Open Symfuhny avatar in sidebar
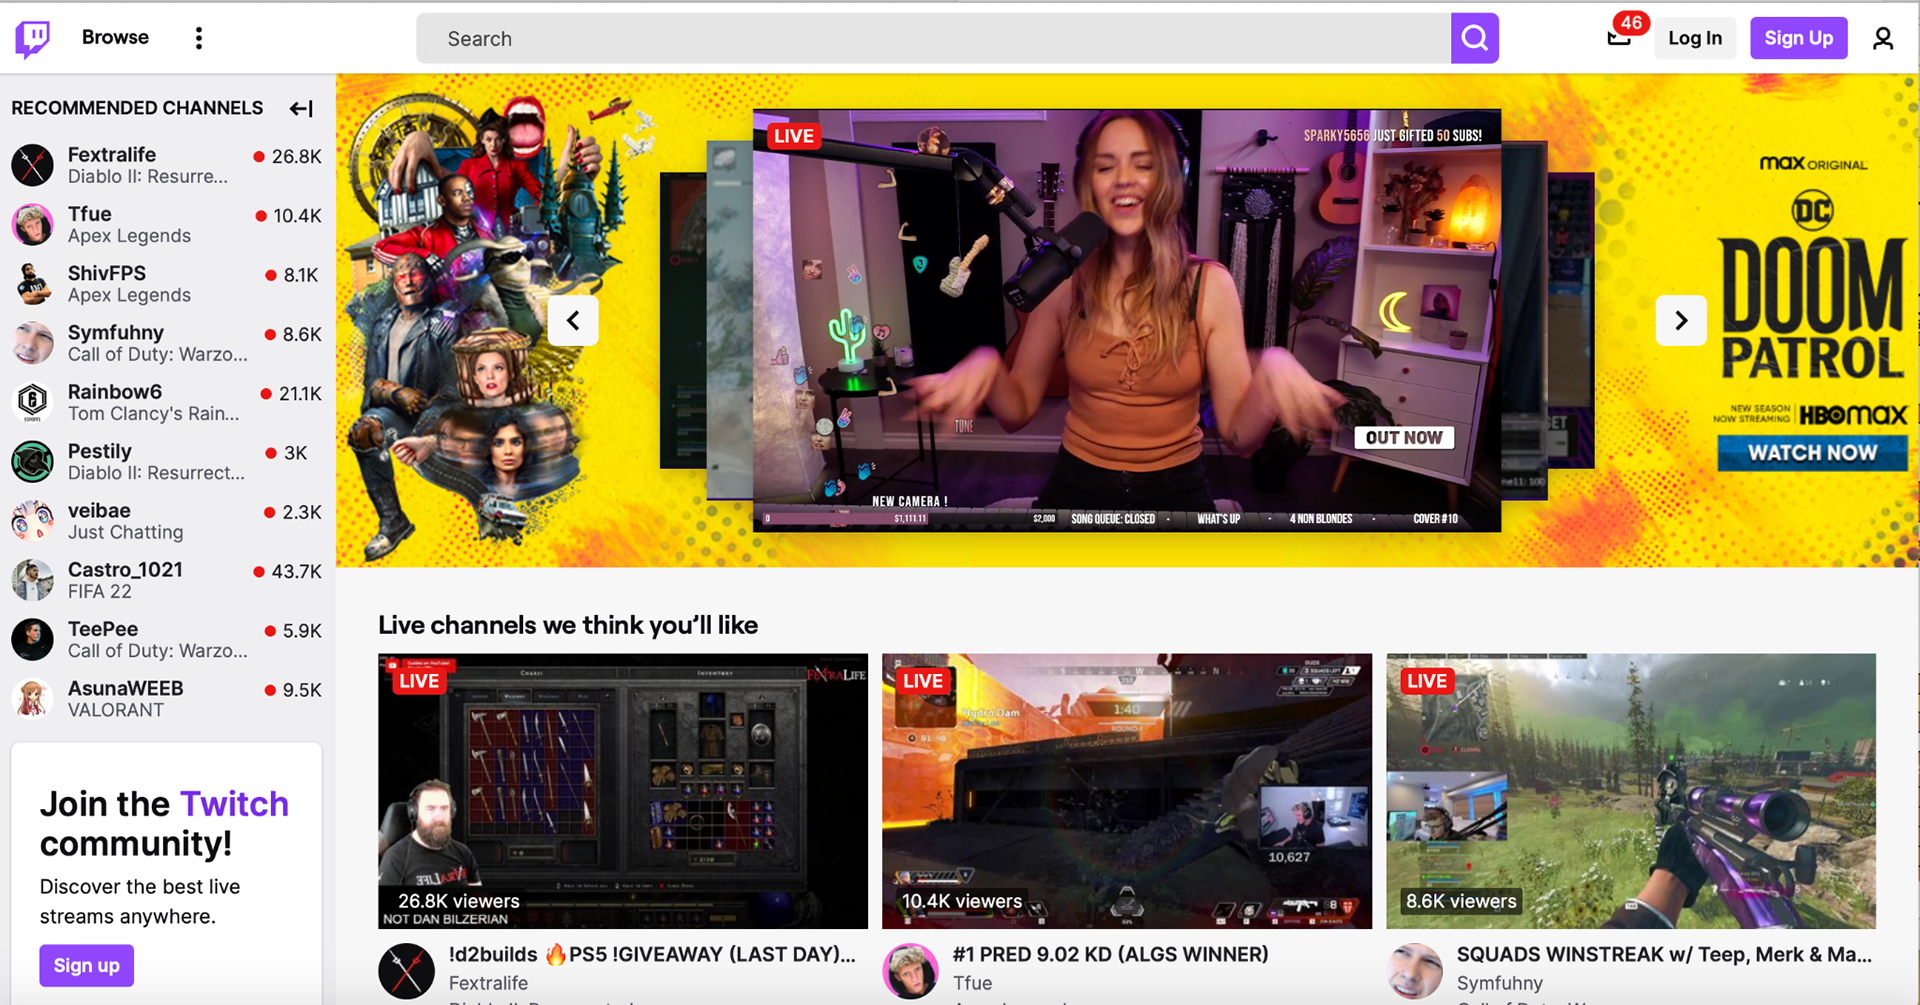The image size is (1920, 1005). coord(32,343)
